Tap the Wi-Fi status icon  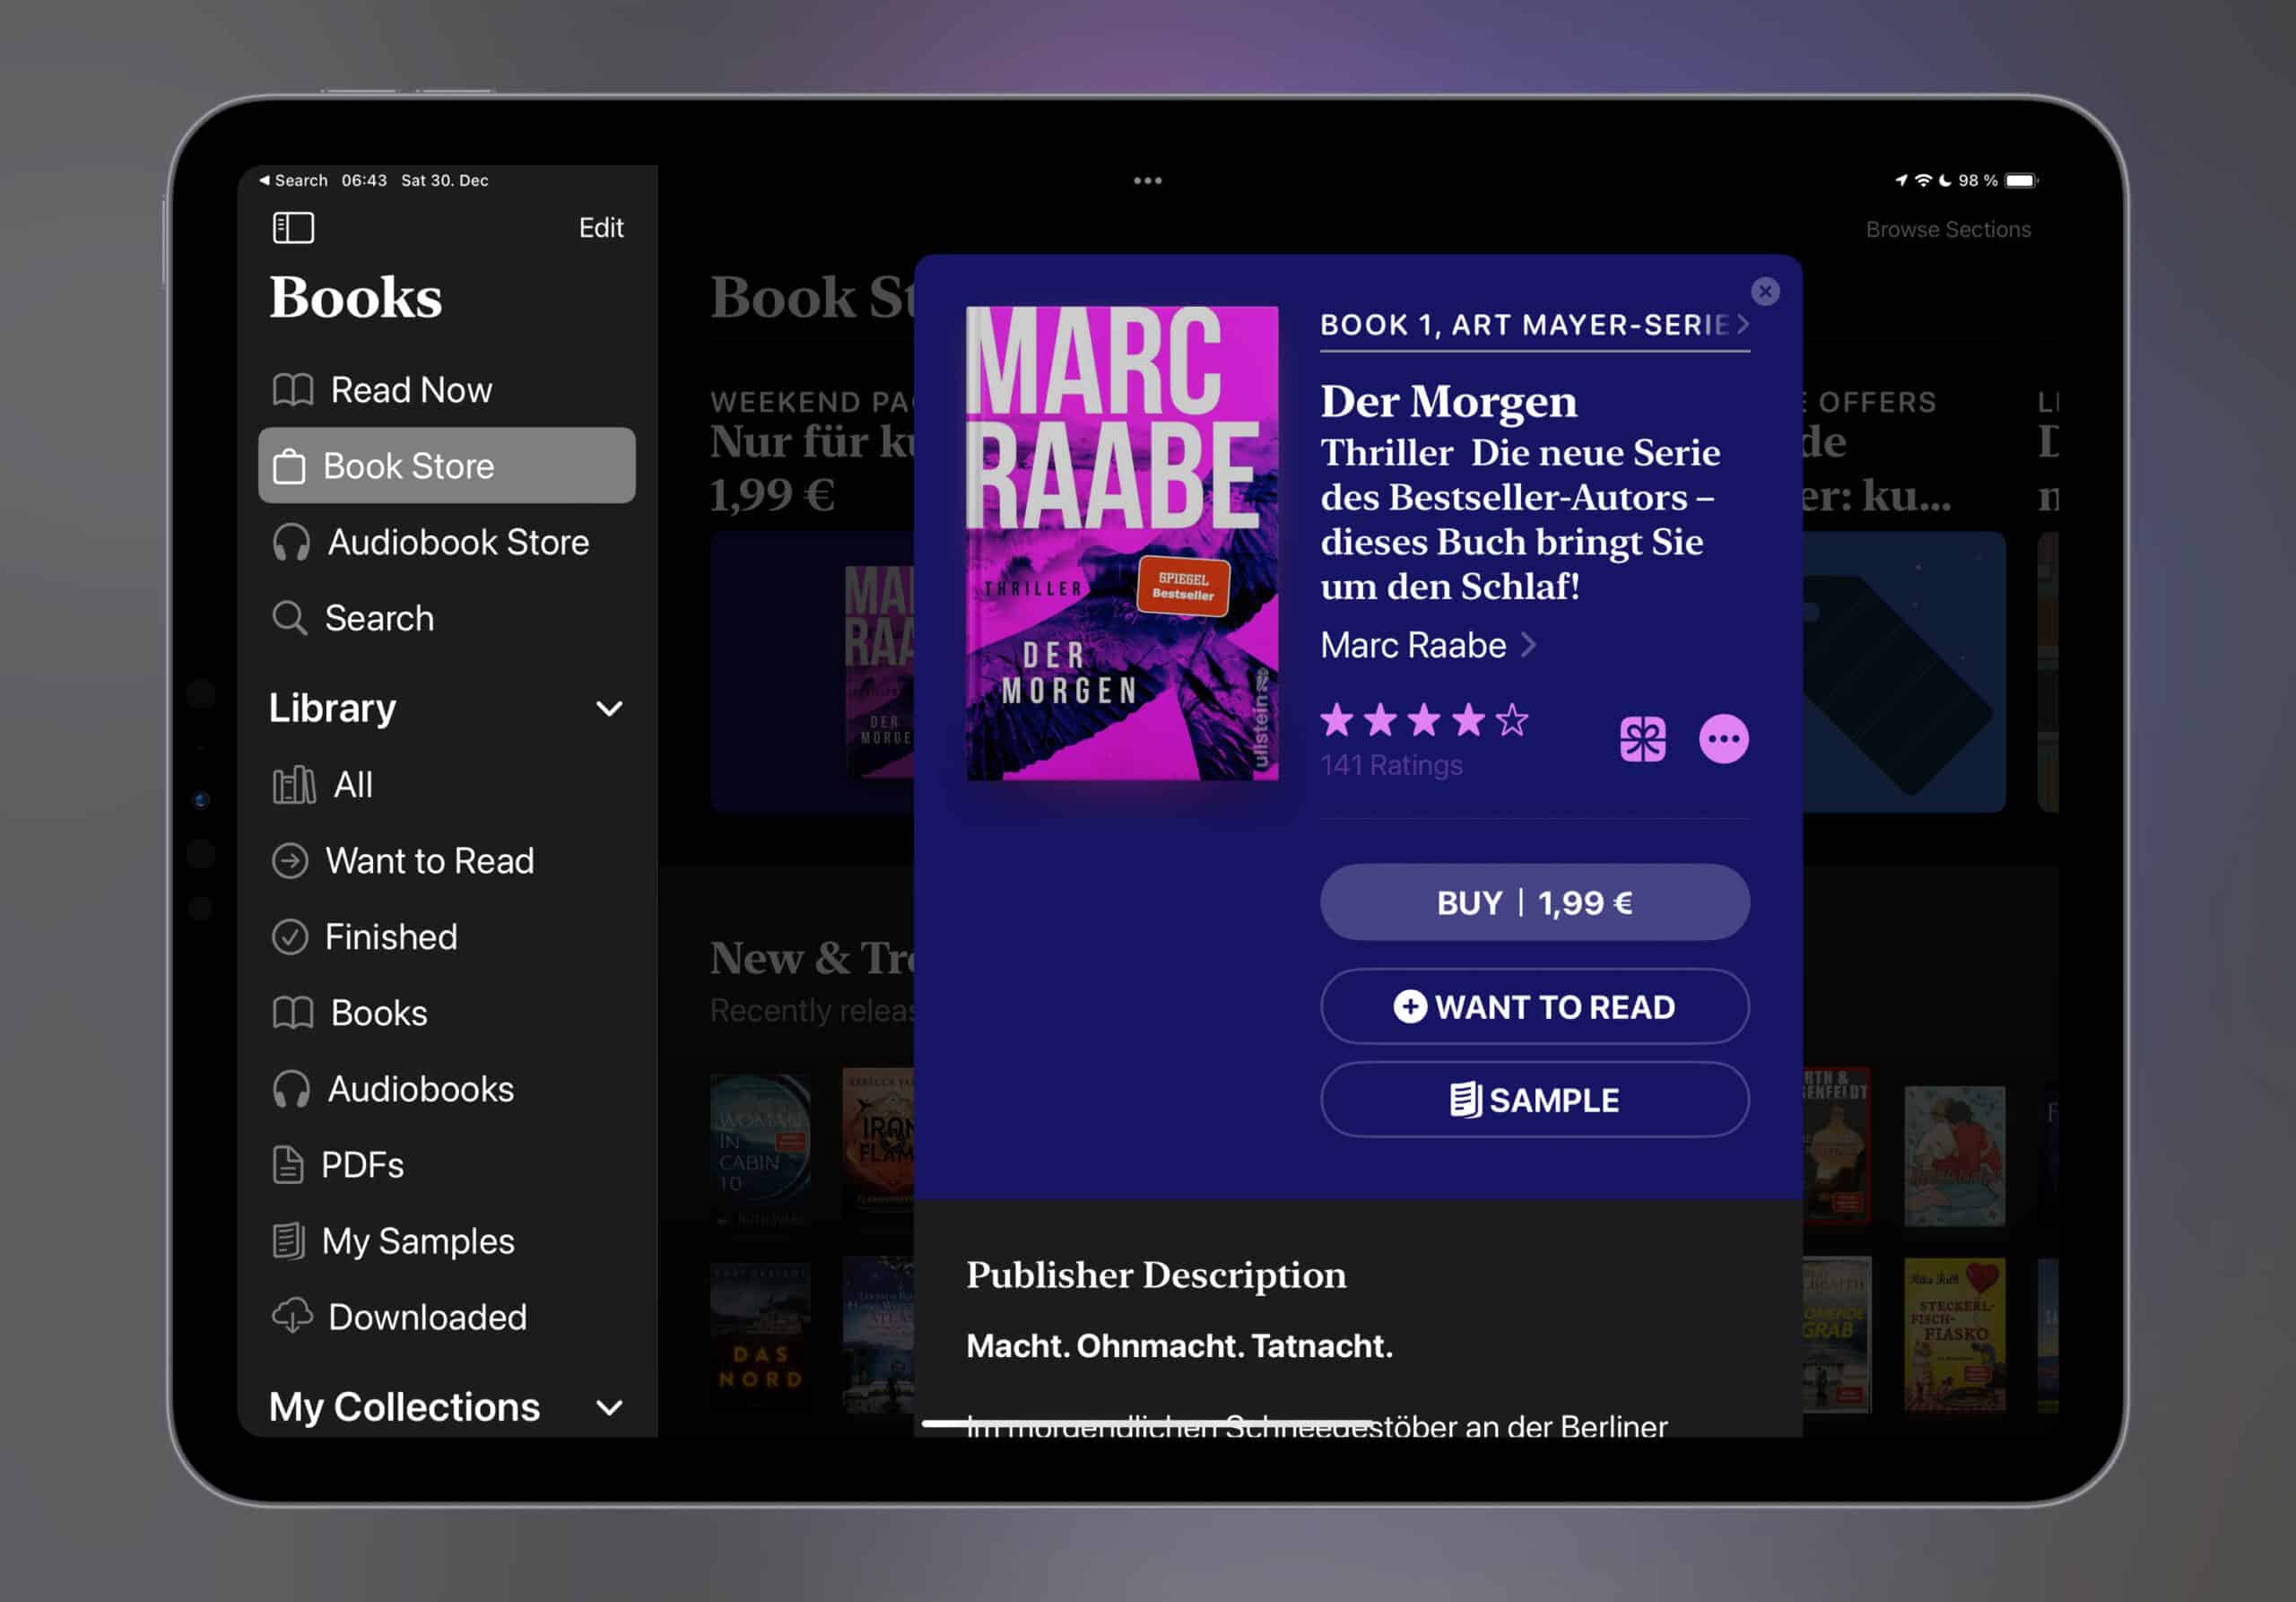click(1922, 180)
